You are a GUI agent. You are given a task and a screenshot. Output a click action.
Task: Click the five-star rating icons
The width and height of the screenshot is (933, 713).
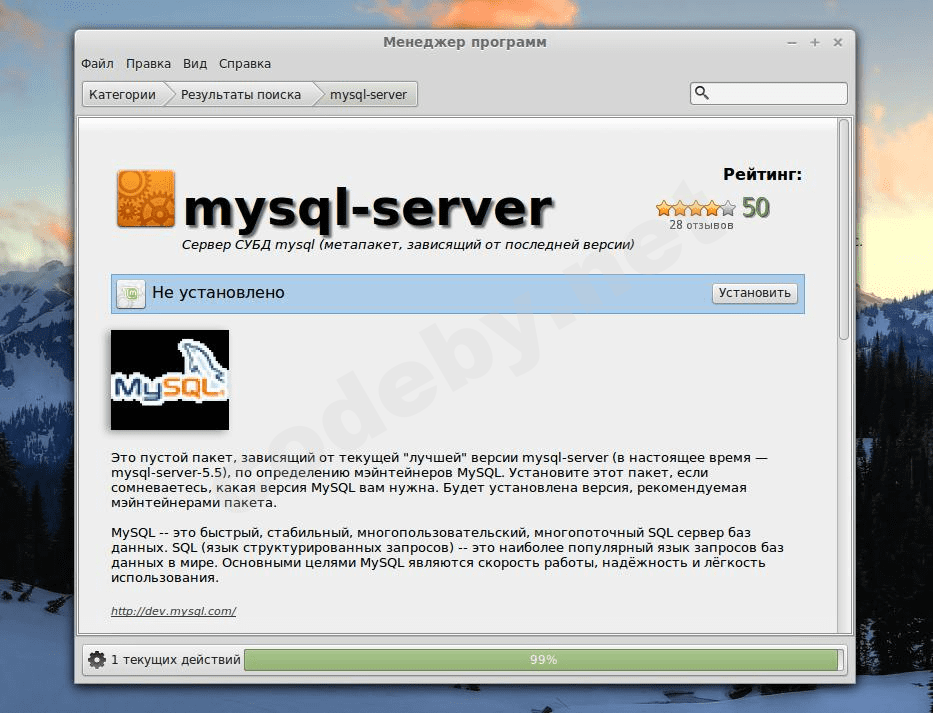696,208
